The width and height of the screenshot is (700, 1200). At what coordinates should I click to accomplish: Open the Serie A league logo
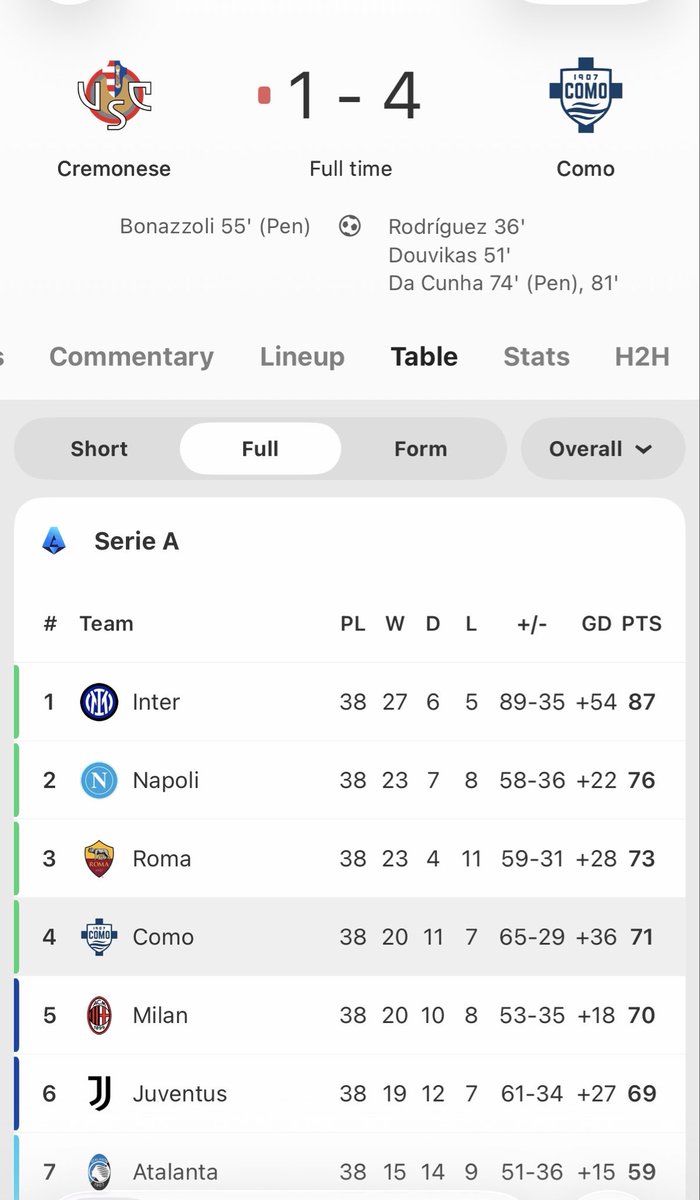(53, 541)
